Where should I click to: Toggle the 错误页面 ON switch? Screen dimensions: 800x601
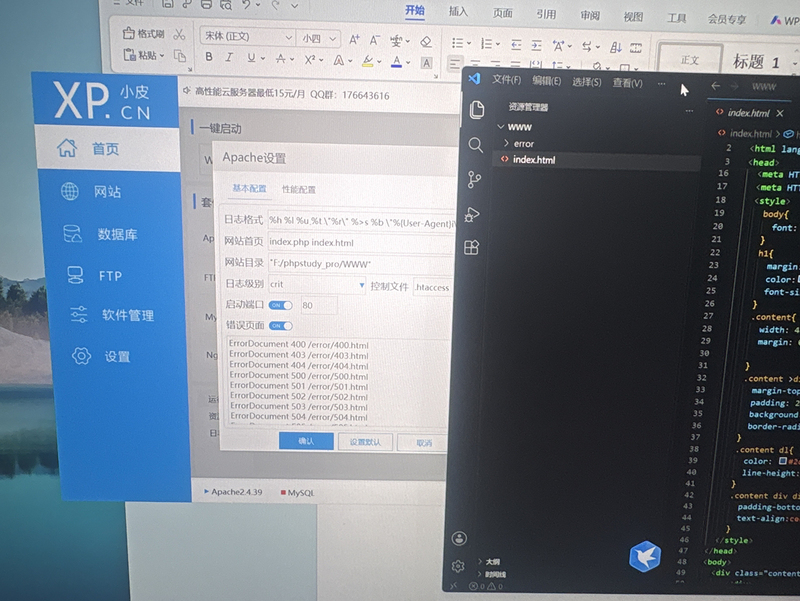(281, 325)
